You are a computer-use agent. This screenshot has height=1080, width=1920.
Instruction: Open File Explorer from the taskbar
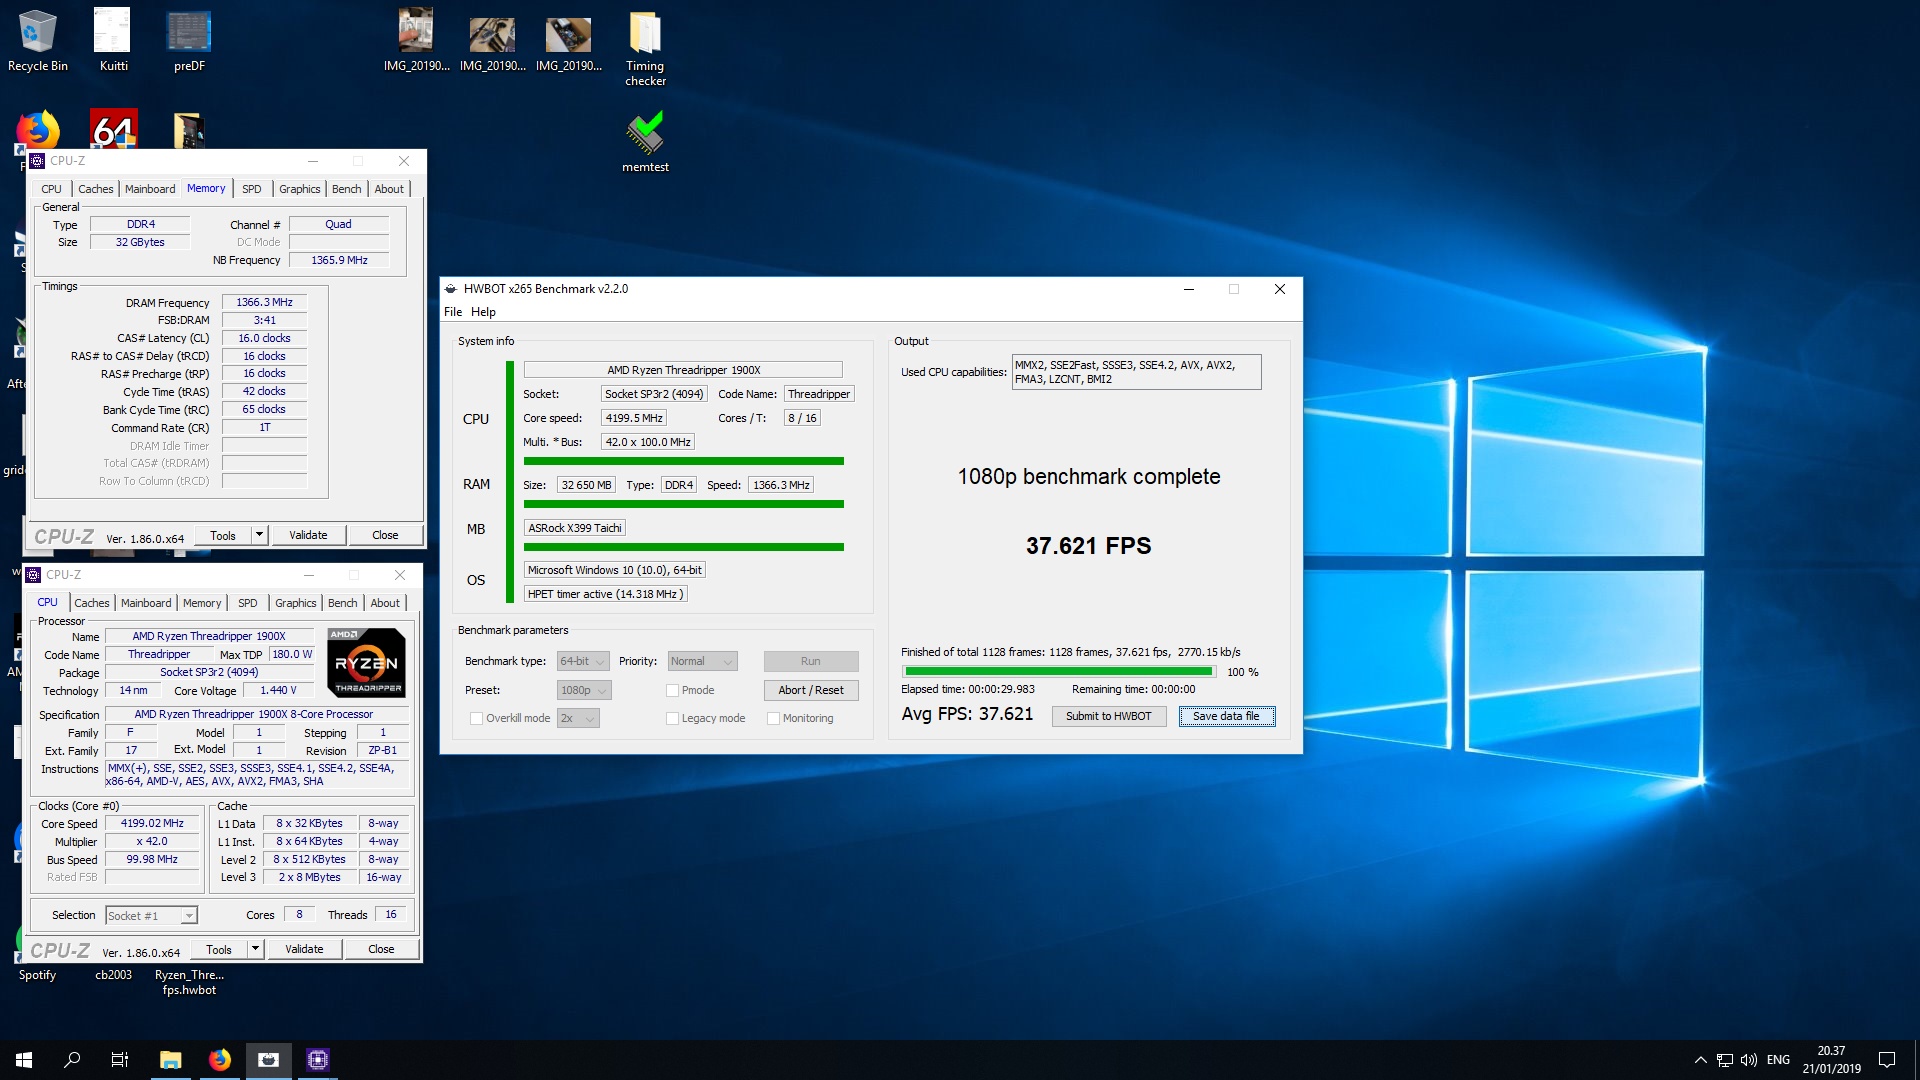point(170,1060)
